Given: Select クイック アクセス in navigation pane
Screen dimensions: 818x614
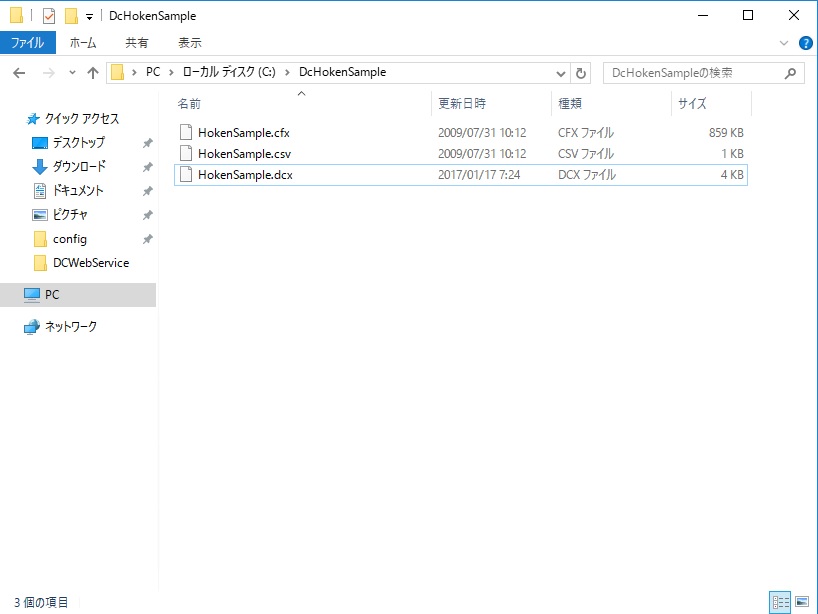Looking at the screenshot, I should pos(82,118).
